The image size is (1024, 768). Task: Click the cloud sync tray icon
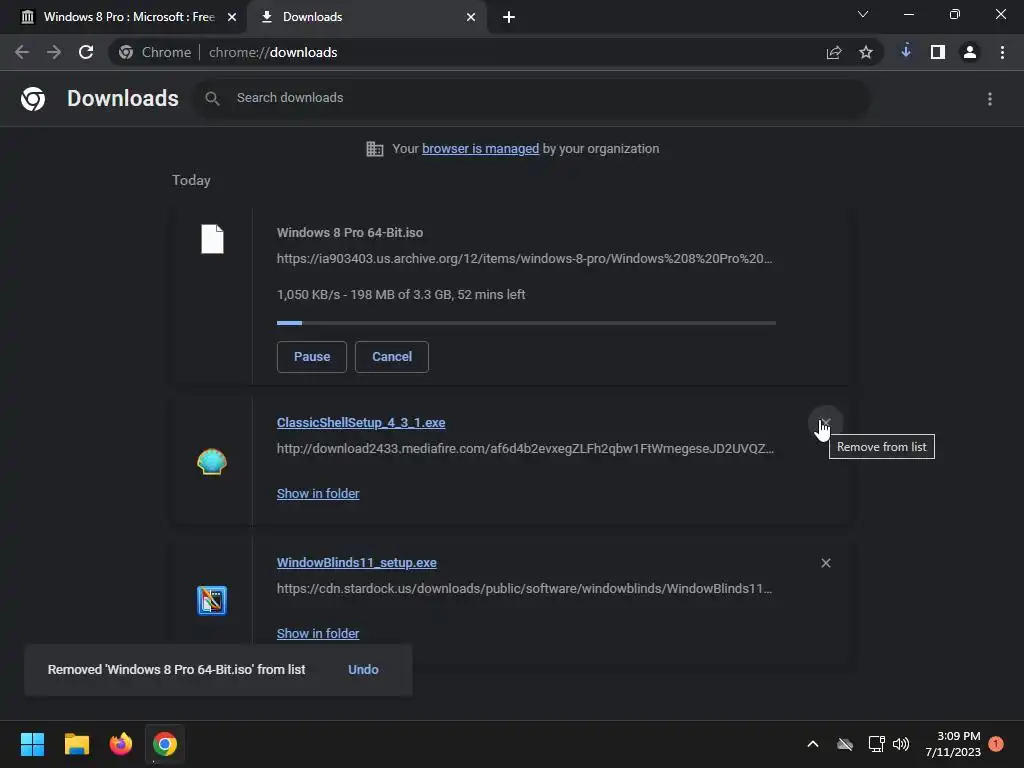click(845, 744)
